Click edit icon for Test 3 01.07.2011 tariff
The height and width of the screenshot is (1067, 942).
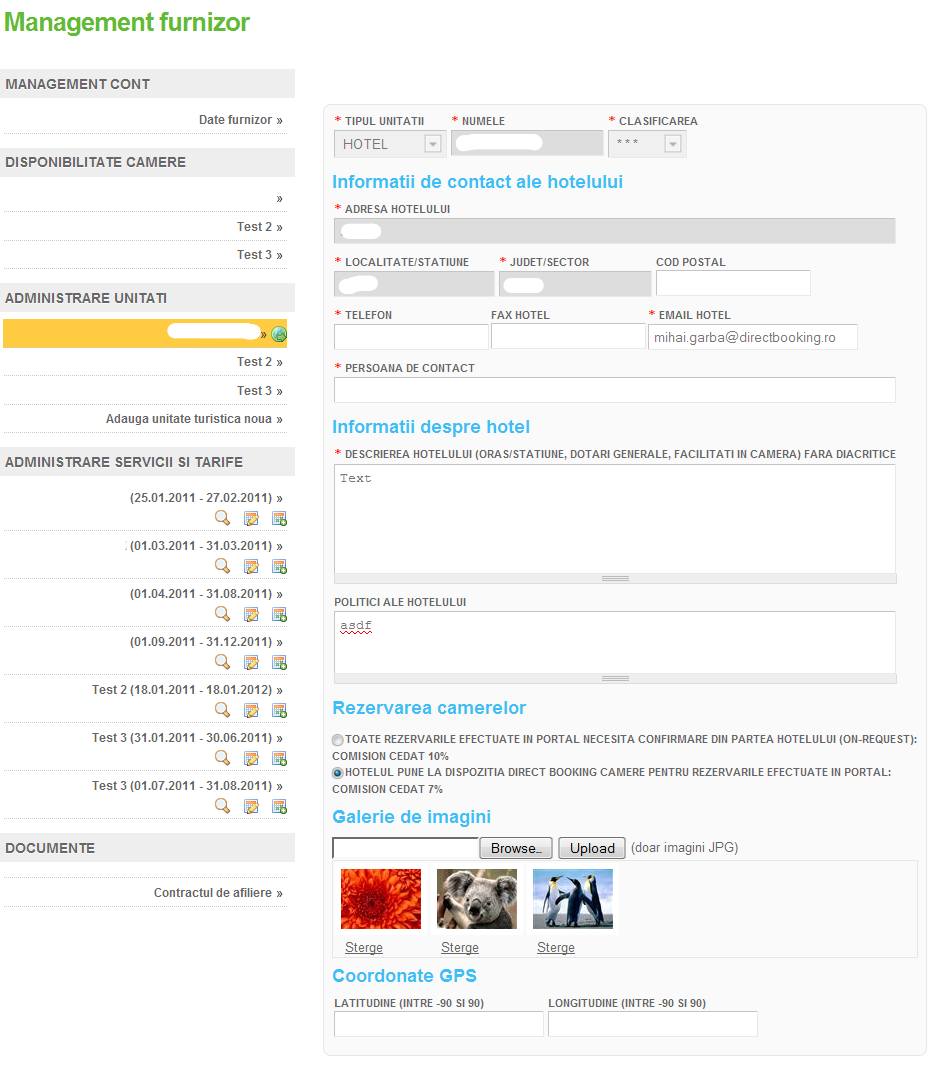[x=251, y=806]
